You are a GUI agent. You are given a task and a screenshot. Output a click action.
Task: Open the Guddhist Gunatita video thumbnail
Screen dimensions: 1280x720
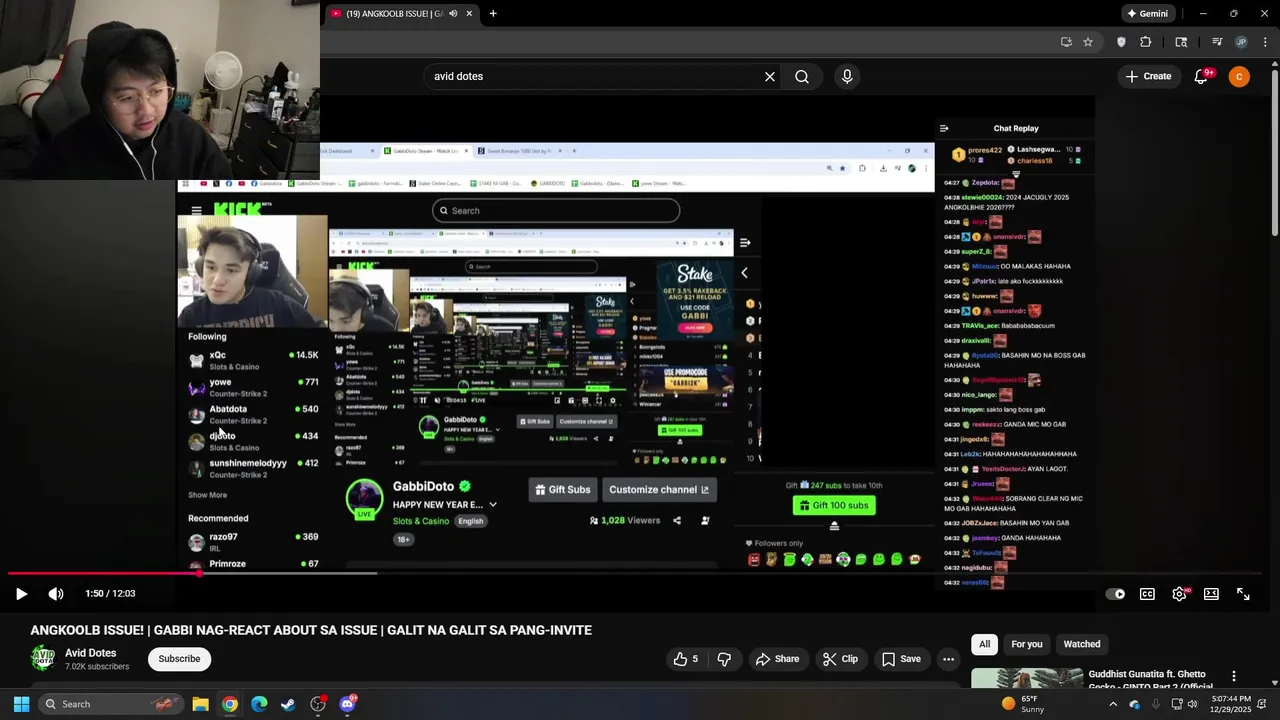(1027, 679)
